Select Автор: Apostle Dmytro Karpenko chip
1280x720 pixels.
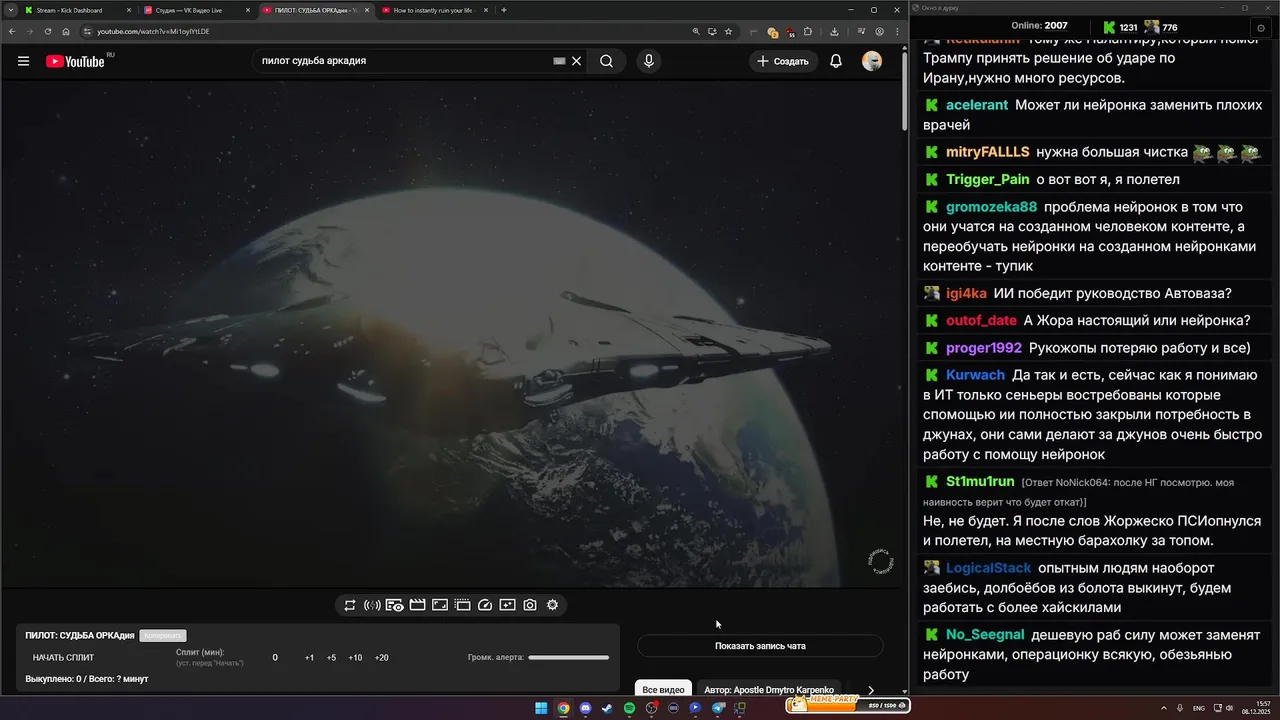(x=769, y=690)
